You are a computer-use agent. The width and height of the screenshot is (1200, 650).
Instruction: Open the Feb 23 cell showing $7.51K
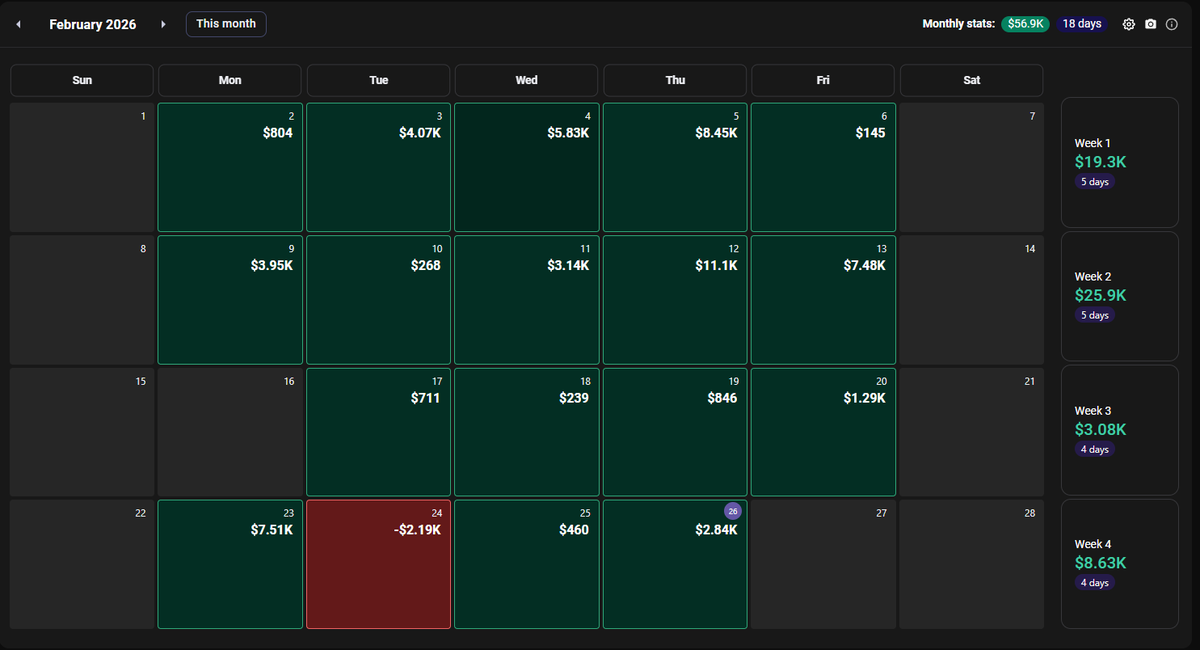coord(230,565)
